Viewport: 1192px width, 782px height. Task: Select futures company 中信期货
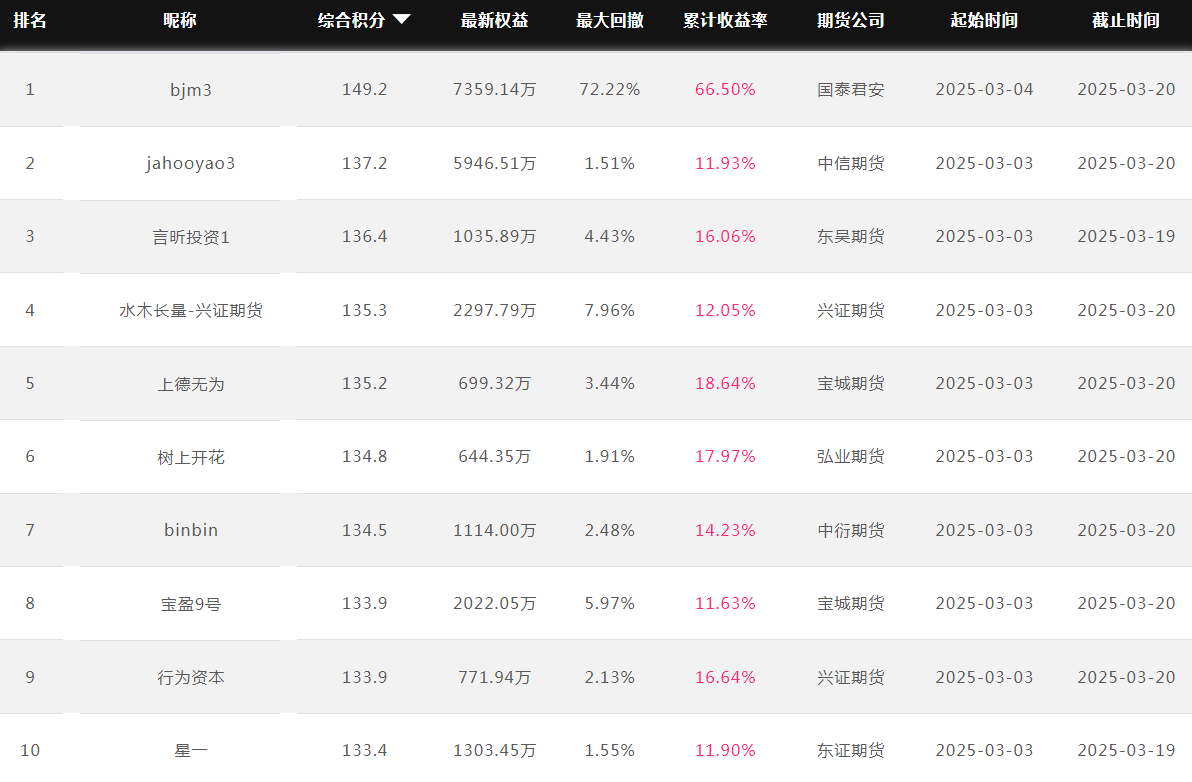tap(851, 163)
